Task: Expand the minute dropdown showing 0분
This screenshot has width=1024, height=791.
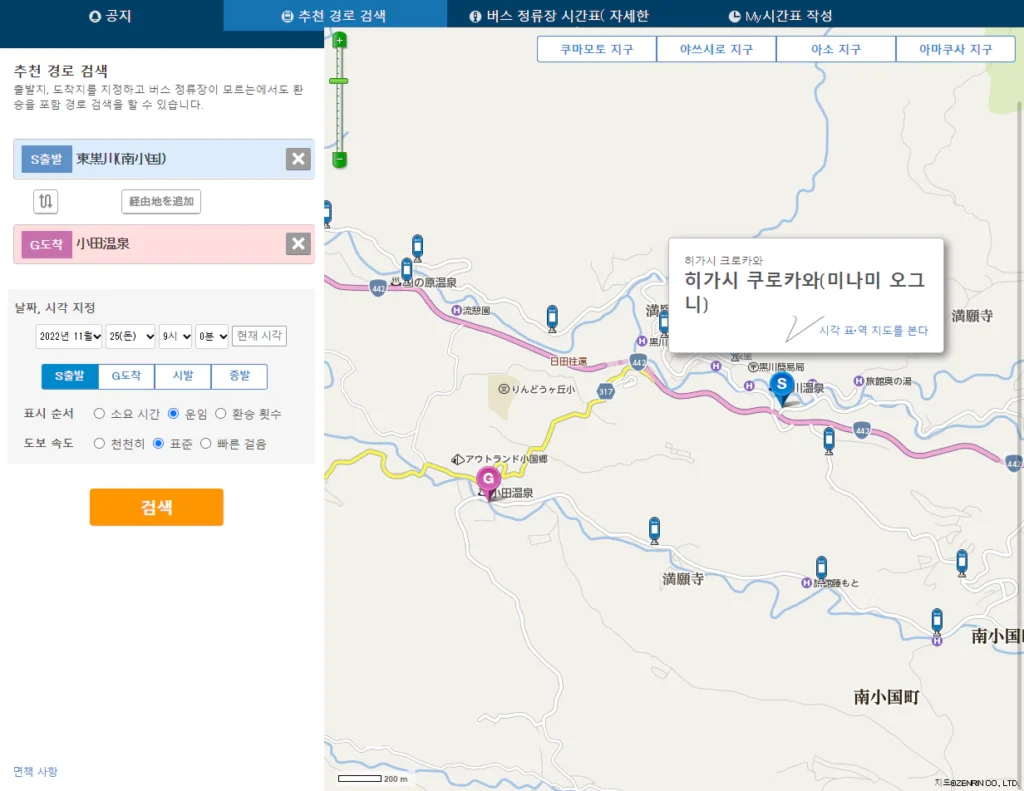Action: [212, 336]
